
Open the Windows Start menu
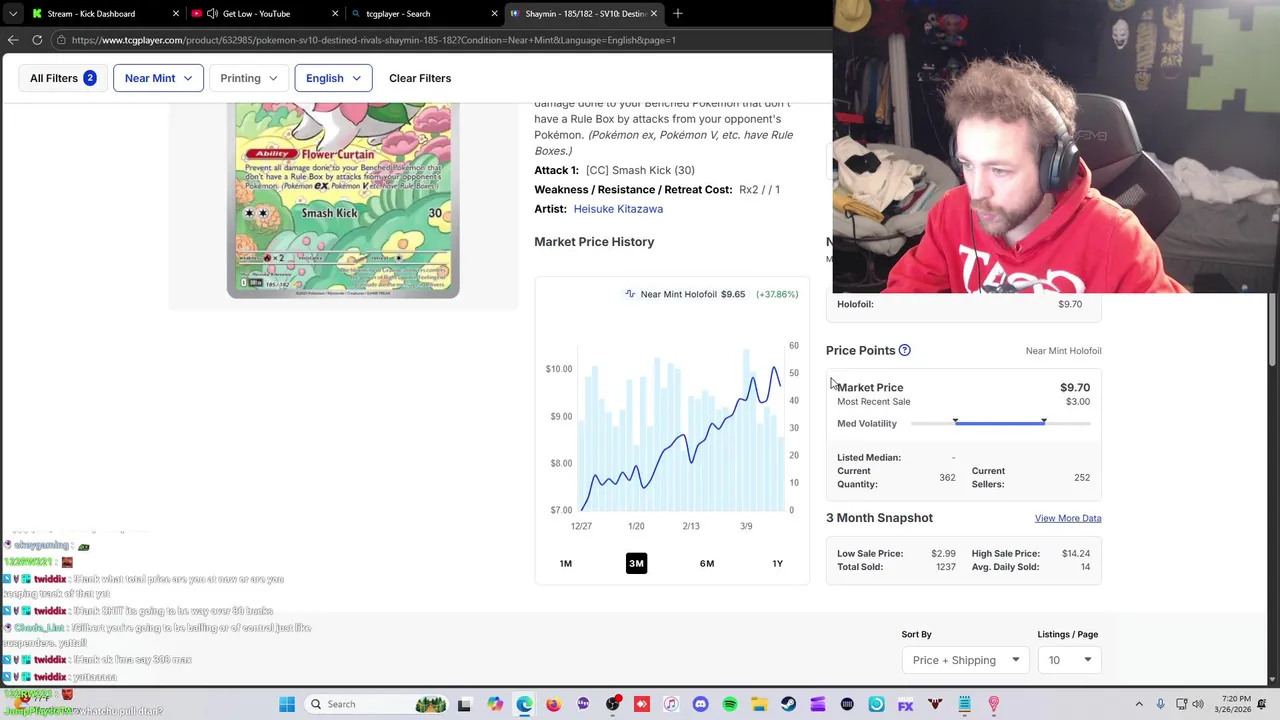287,704
